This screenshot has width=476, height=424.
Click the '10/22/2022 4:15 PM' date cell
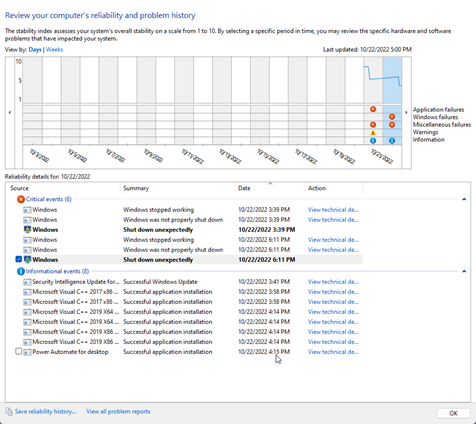tap(264, 352)
